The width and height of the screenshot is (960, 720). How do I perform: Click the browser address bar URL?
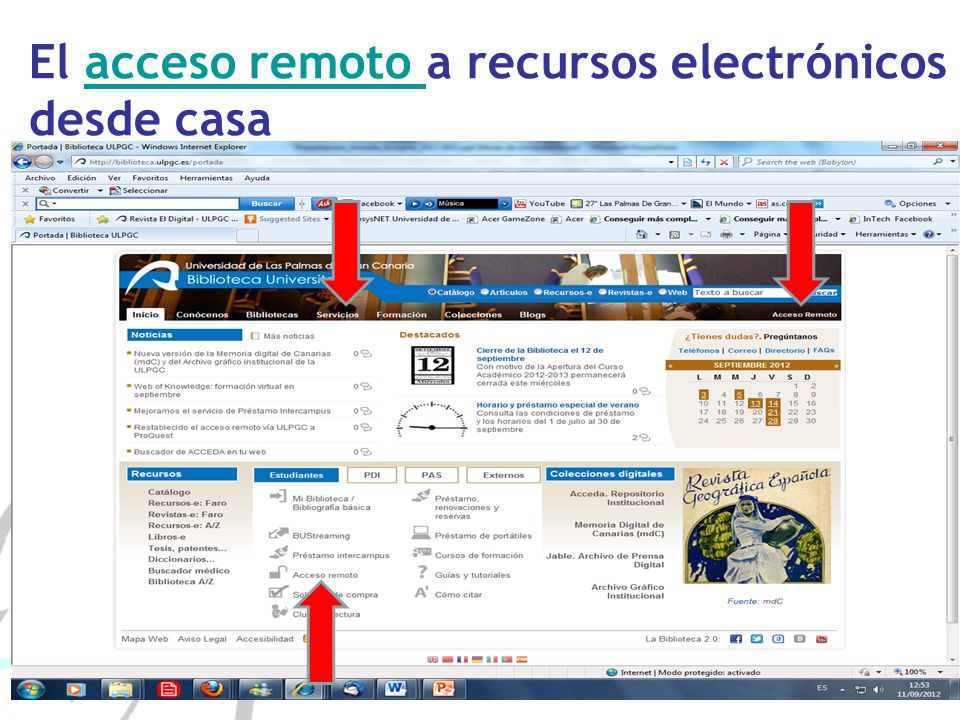coord(156,162)
